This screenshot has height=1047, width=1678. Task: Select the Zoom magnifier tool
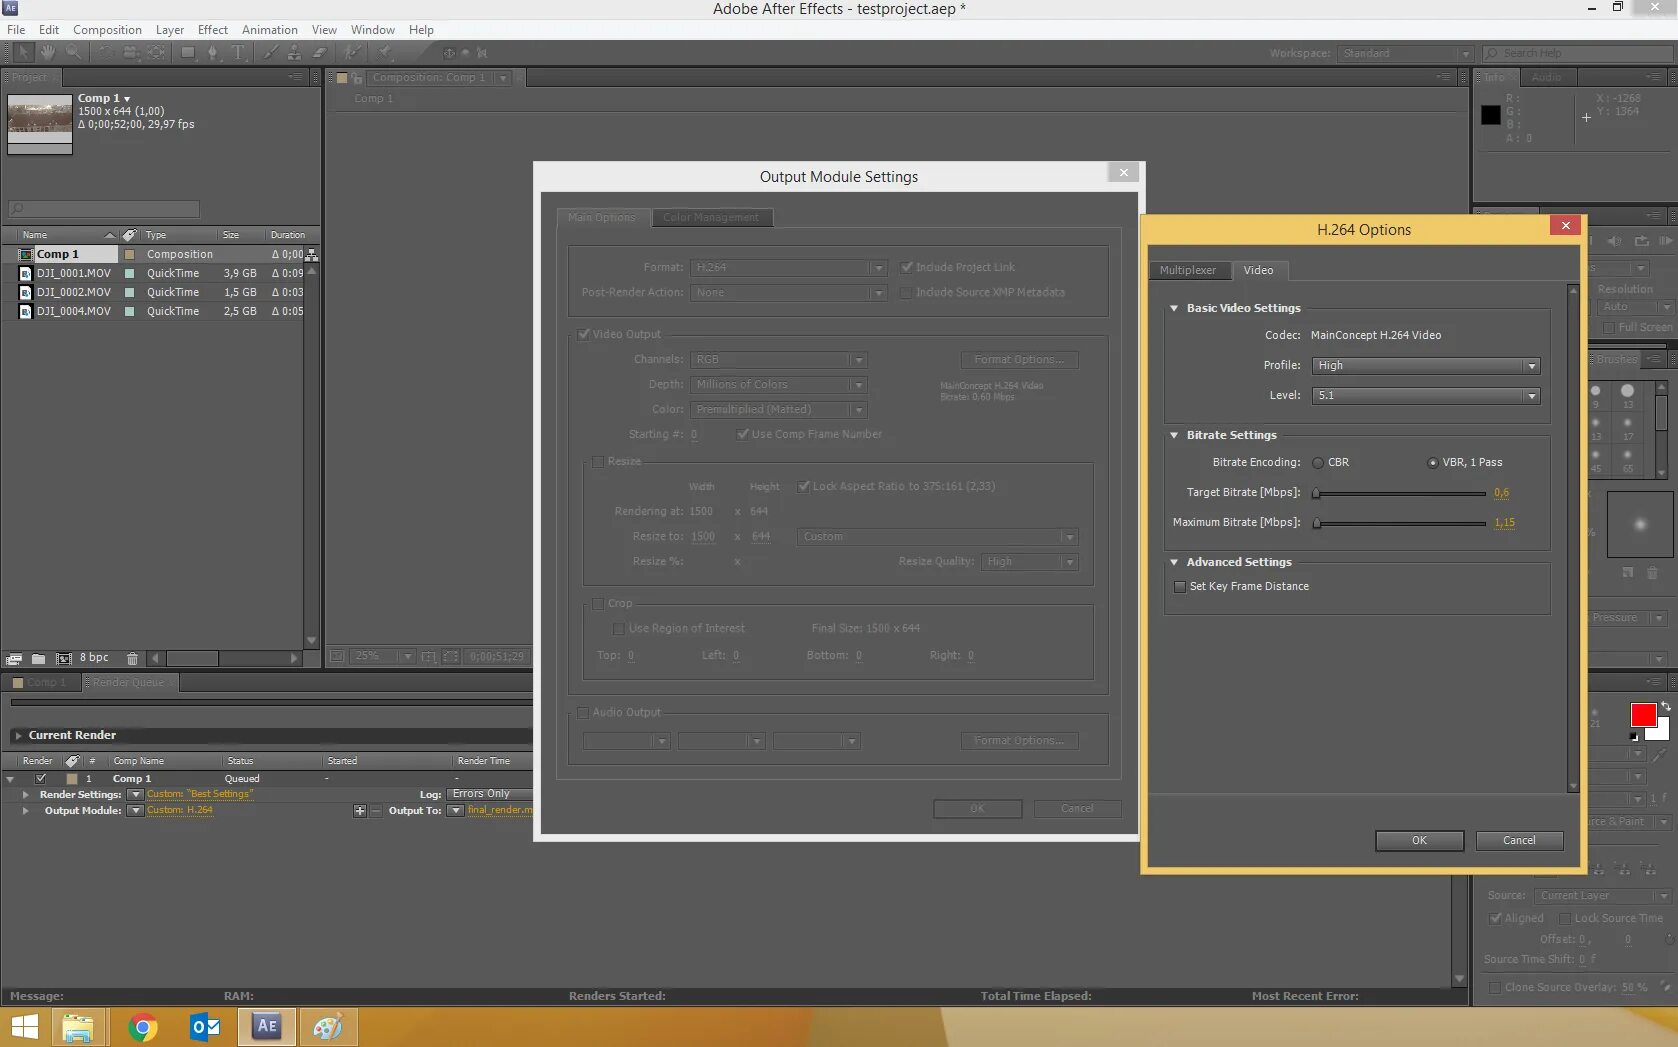tap(73, 52)
